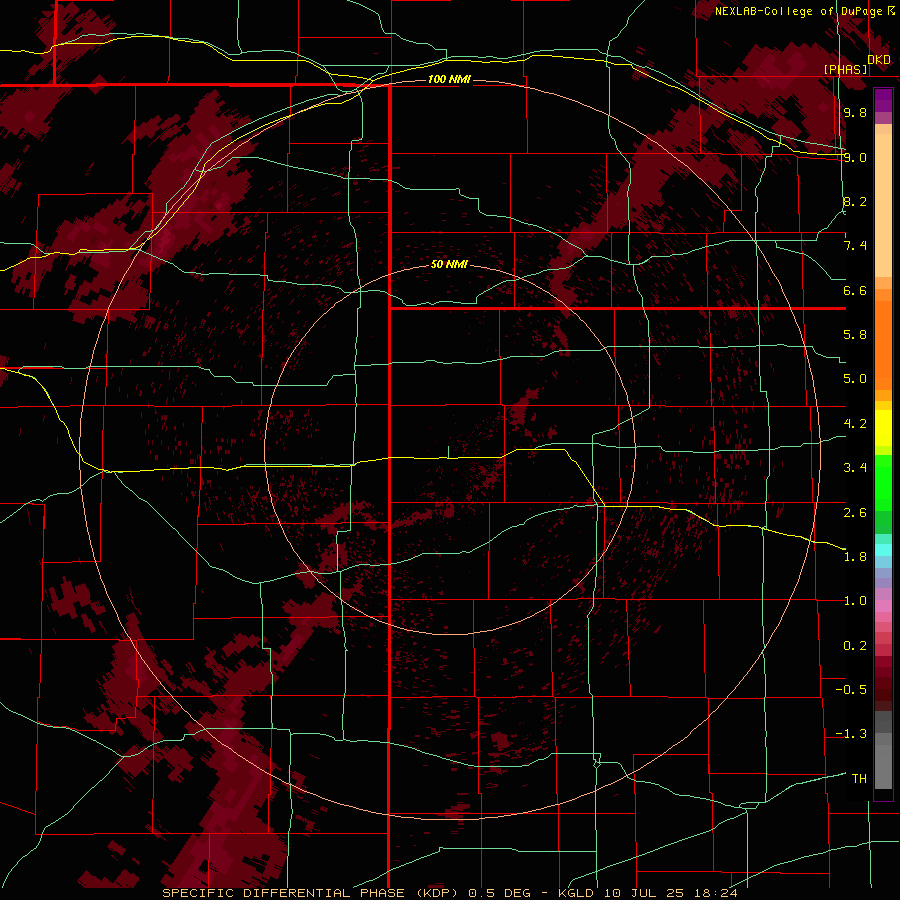This screenshot has width=900, height=900.
Task: Pick the light peach band of the color bar
Action: 883,205
